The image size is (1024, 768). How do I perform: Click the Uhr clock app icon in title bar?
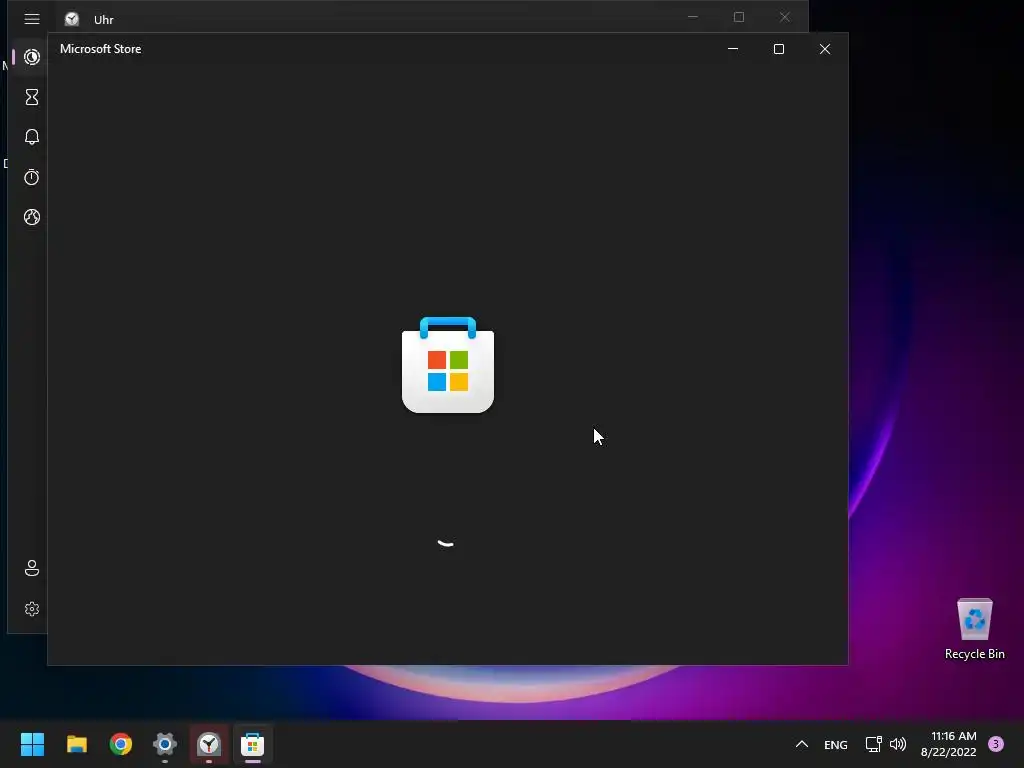click(x=72, y=19)
